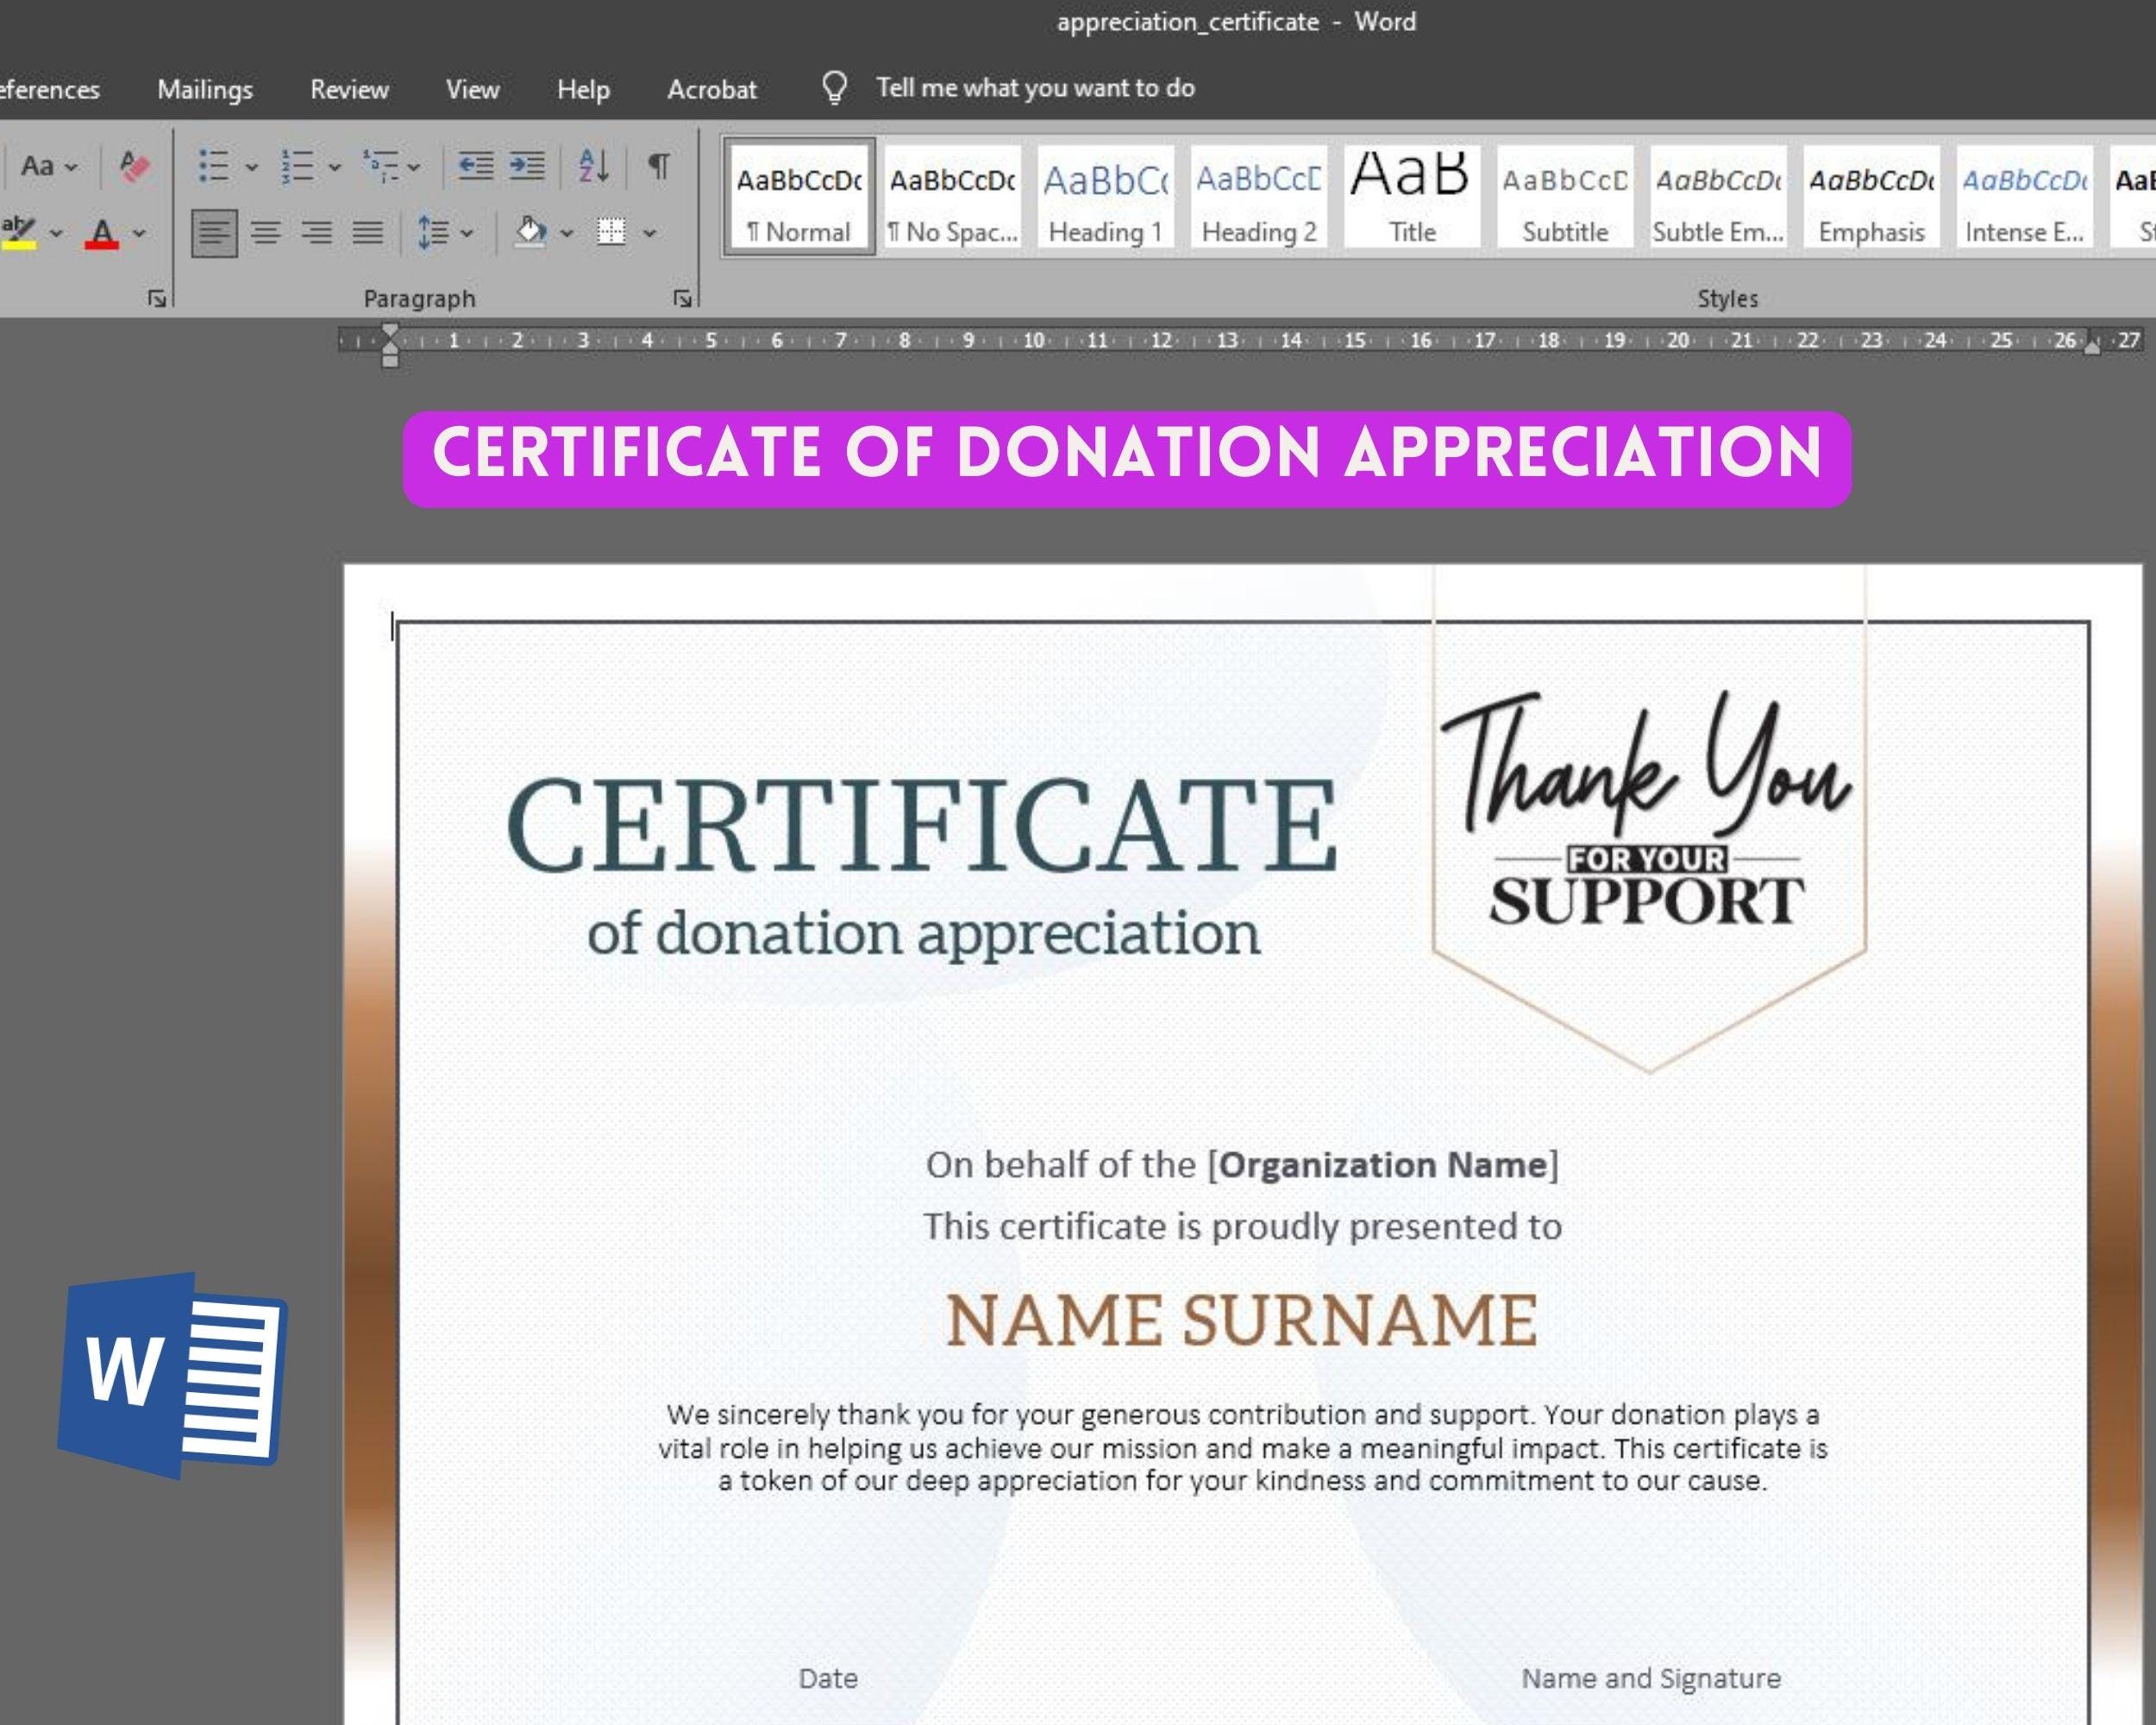The image size is (2156, 1725).
Task: Open the Change Case dropdown arrow
Action: 71,167
